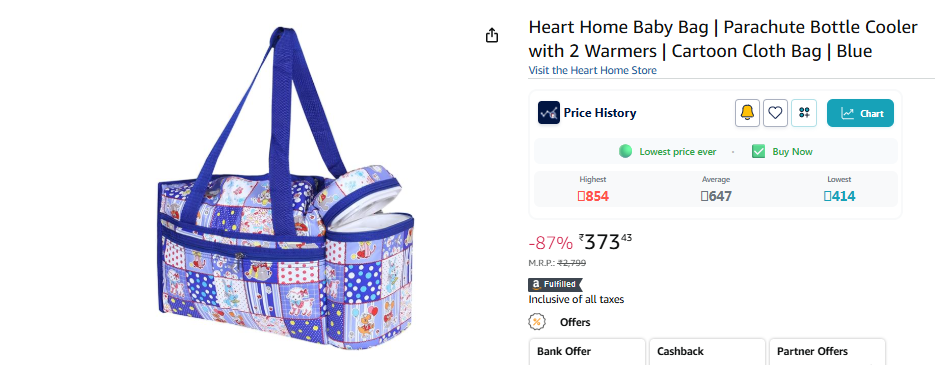Select the Bank Offer card
Screen dimensions: 935x365
click(x=587, y=352)
